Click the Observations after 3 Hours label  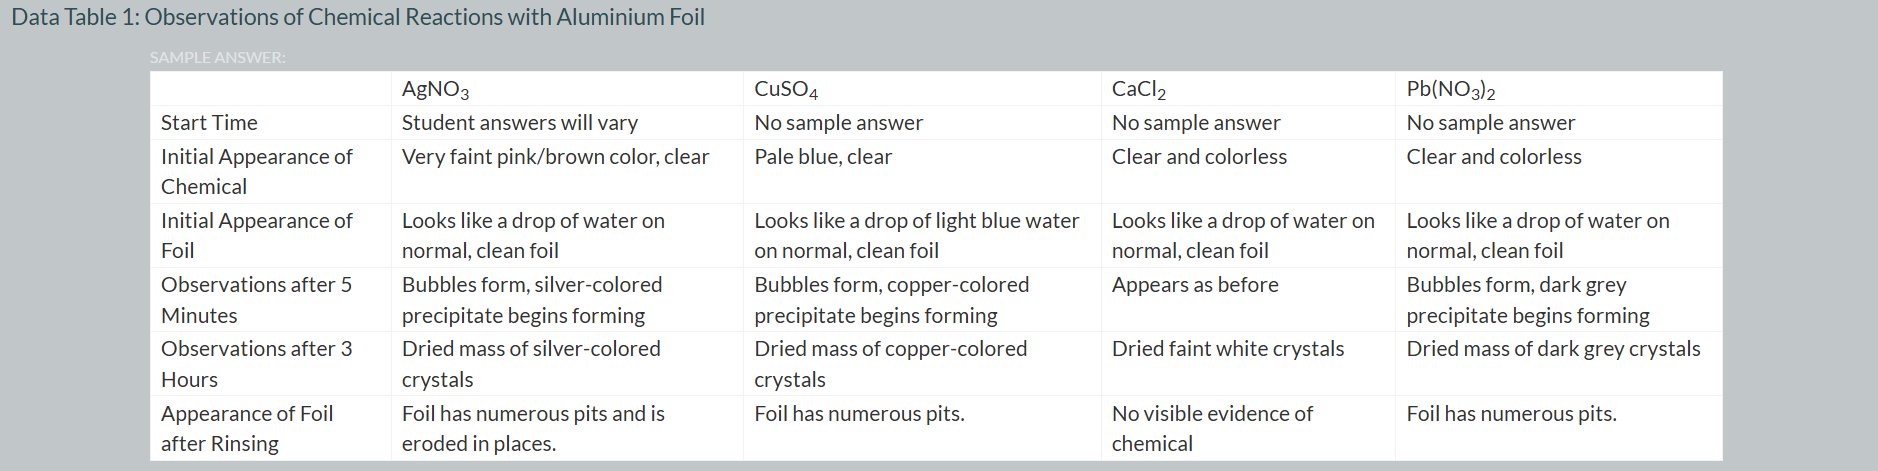click(x=256, y=363)
